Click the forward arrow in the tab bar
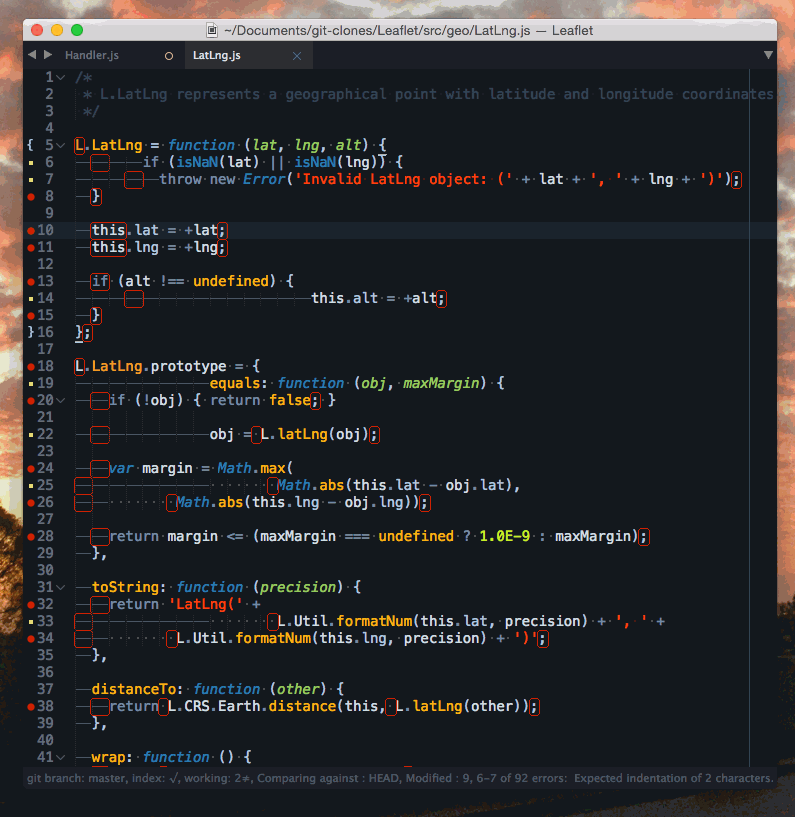Screen dimensions: 795x817 point(47,55)
